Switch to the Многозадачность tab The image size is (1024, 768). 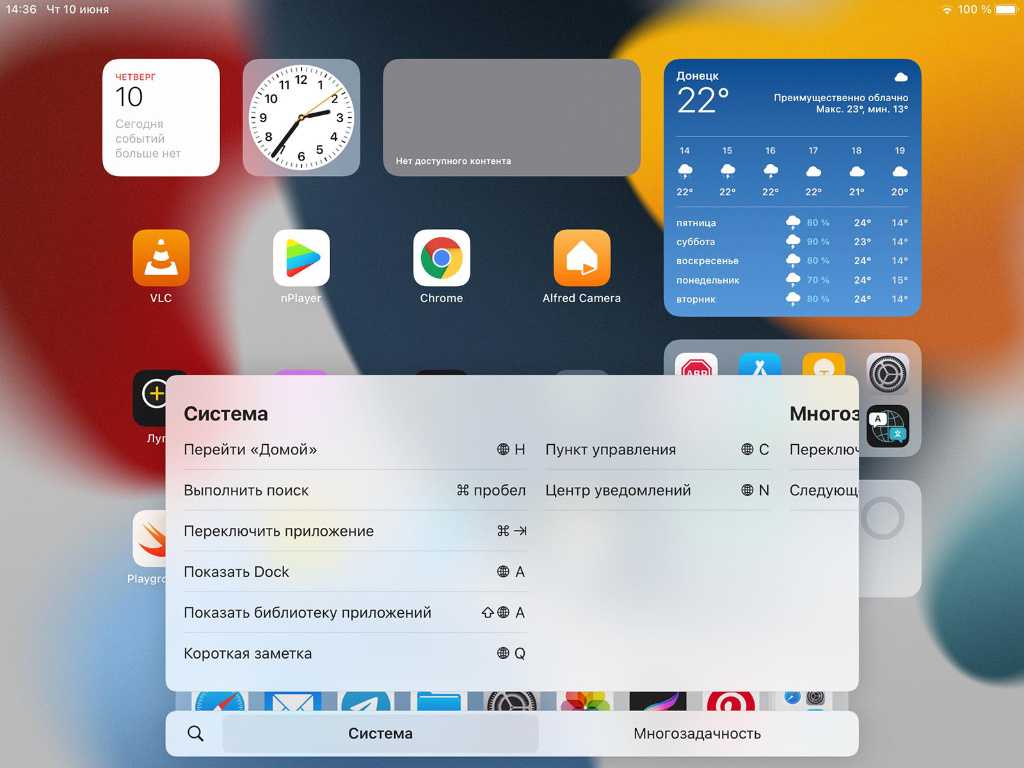pos(697,734)
